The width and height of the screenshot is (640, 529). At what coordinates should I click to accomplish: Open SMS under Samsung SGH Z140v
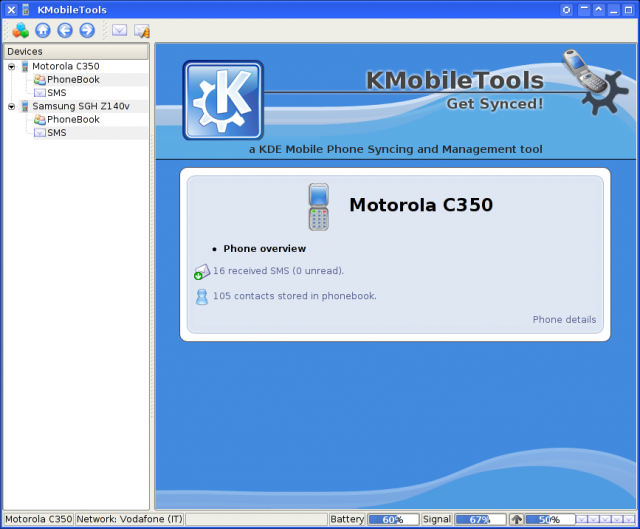57,133
